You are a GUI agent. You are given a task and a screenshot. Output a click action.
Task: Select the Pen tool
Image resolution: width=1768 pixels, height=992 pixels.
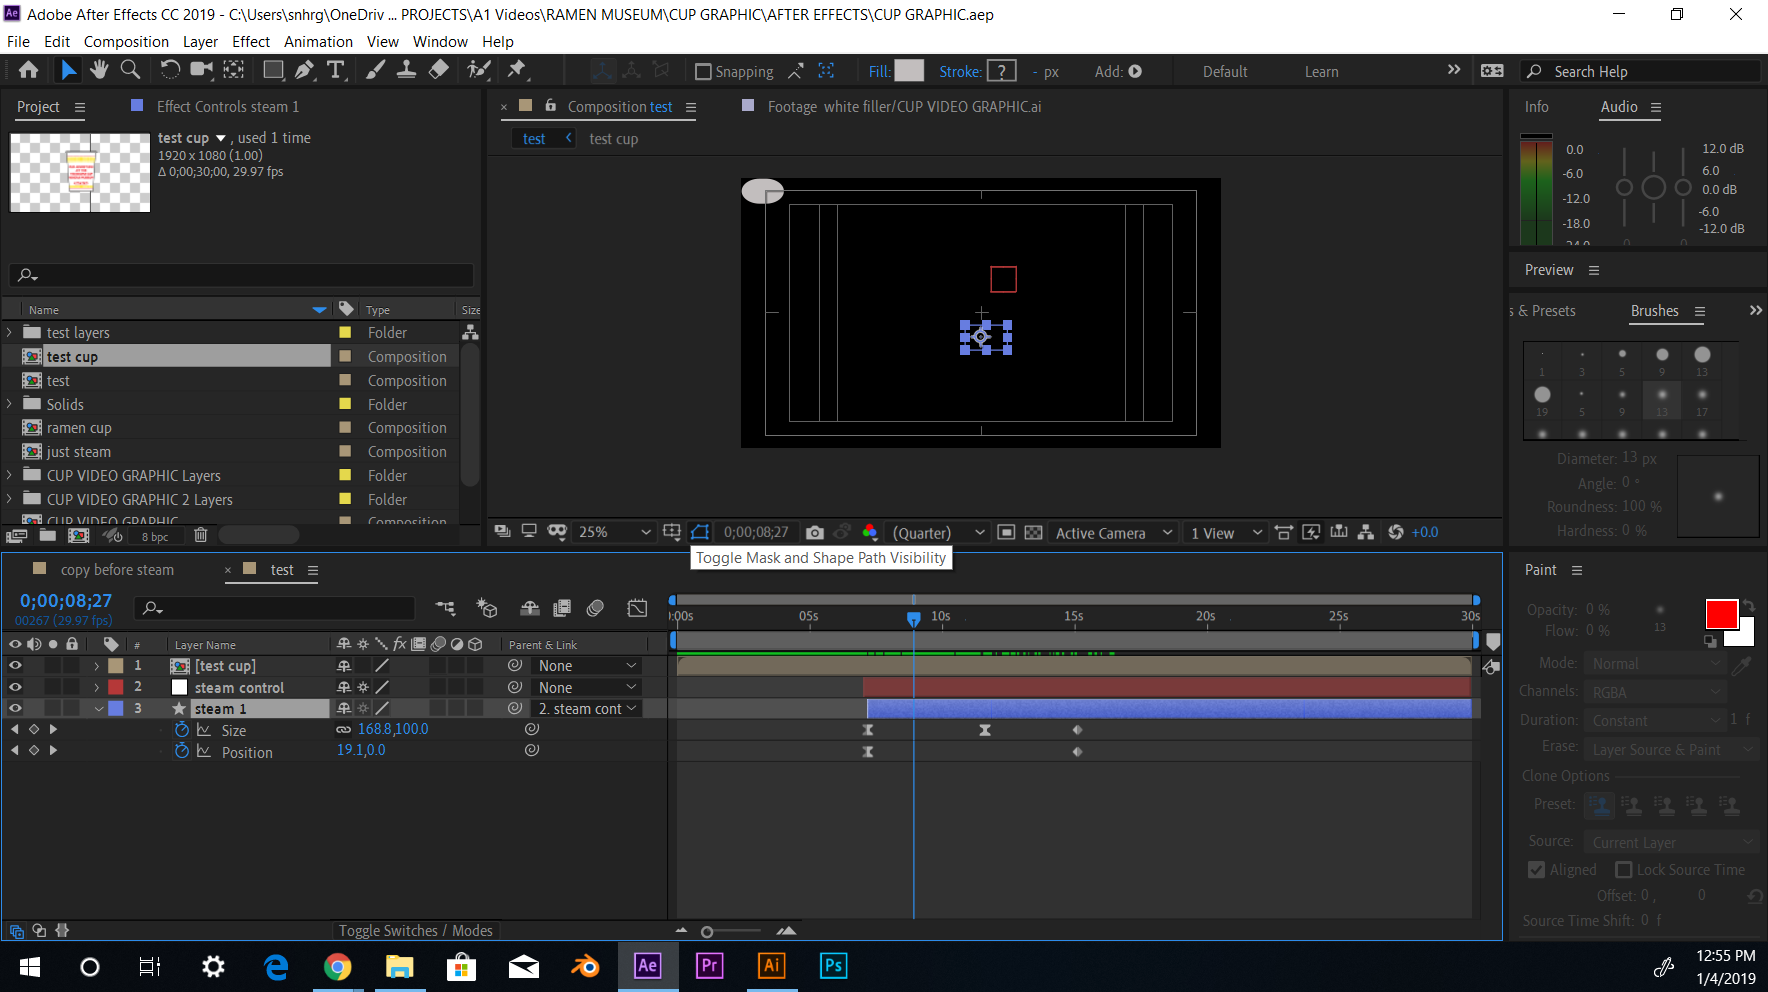point(304,70)
